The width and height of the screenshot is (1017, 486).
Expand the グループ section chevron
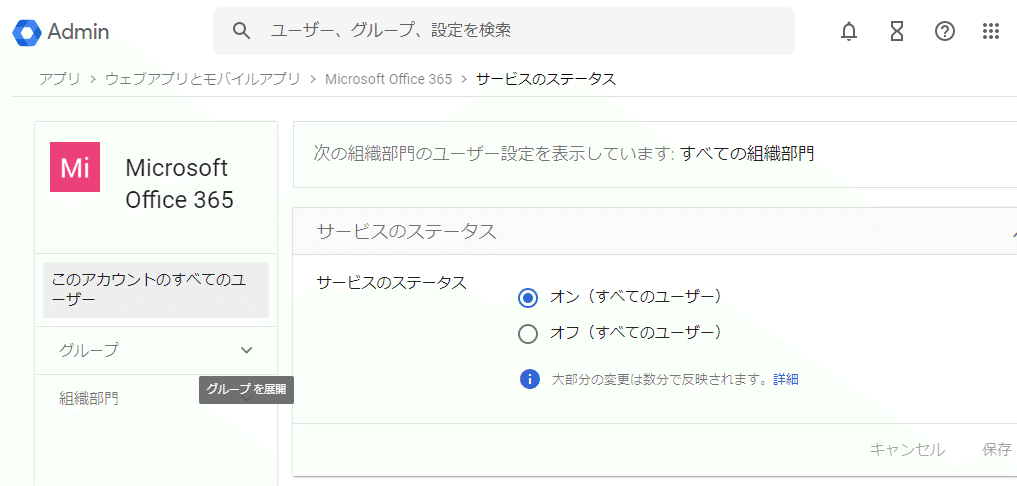point(246,350)
